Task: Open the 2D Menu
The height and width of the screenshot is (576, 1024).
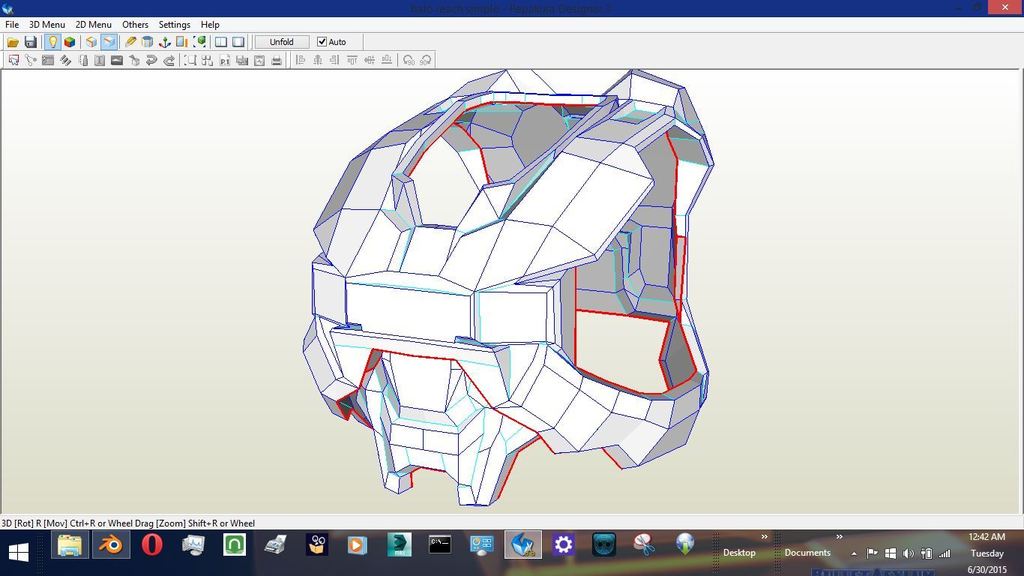Action: 93,24
